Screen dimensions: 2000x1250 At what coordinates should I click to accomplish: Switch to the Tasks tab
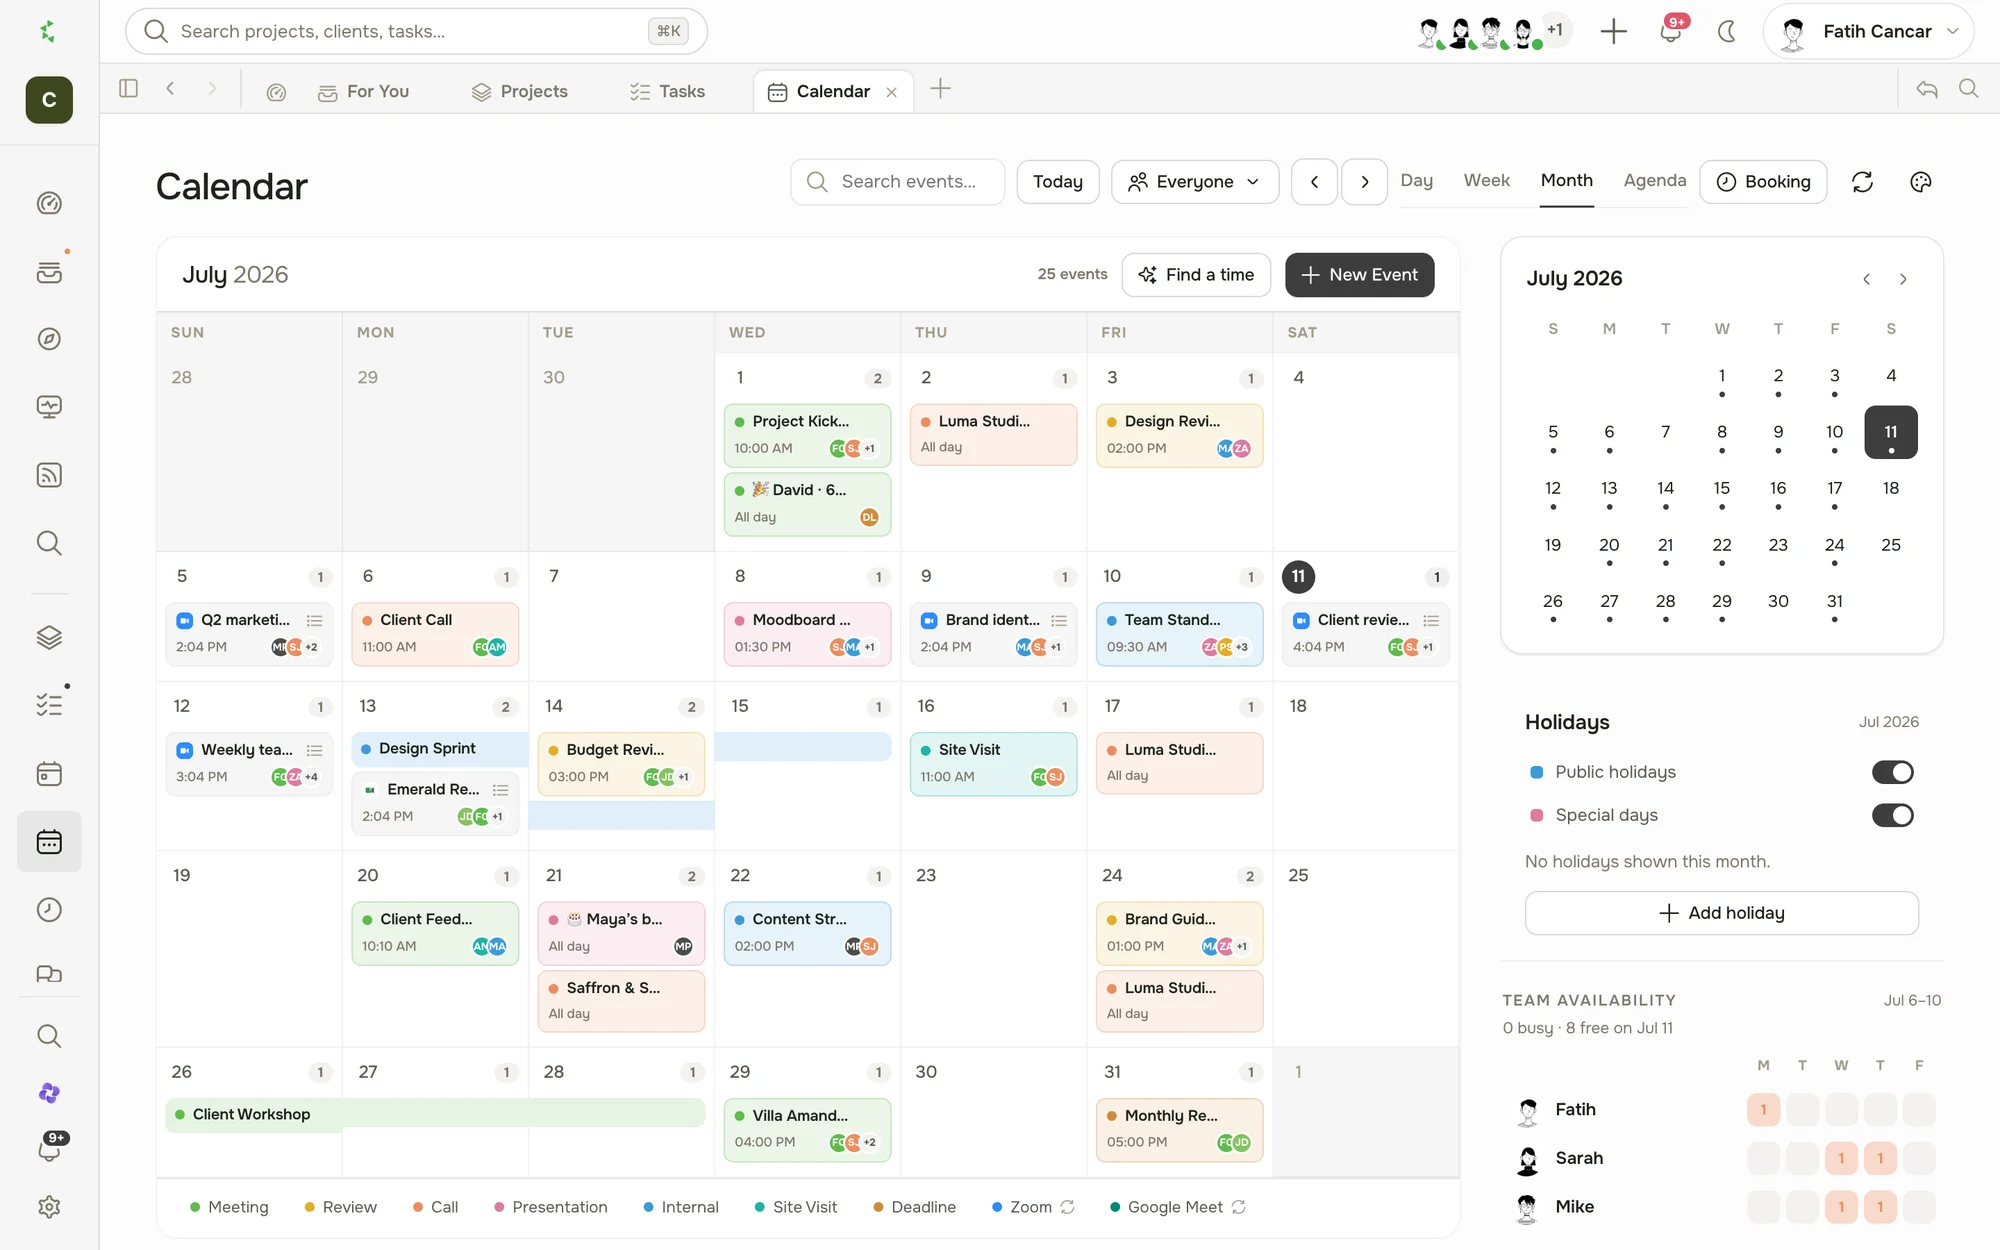coord(667,91)
